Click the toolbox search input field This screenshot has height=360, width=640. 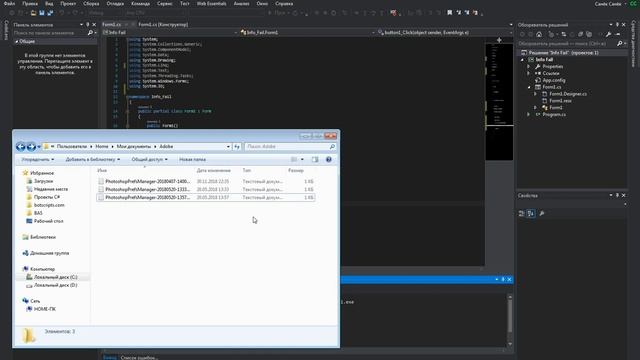pos(50,33)
